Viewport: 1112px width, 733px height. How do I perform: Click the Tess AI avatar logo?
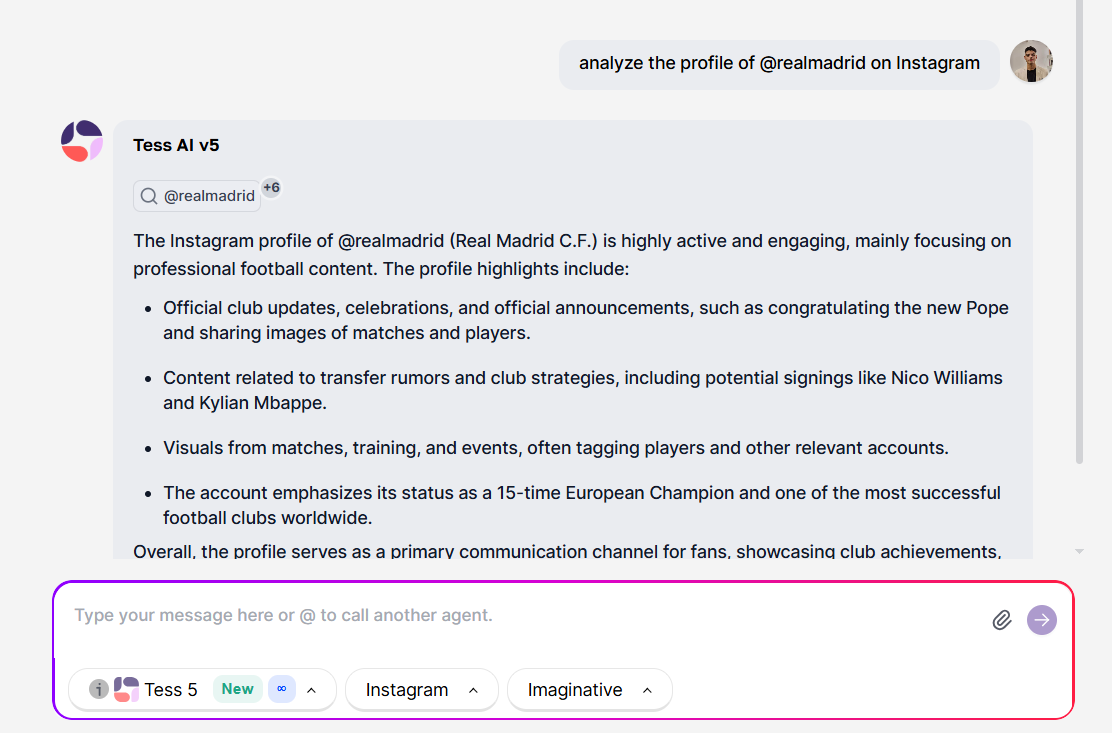pyautogui.click(x=82, y=141)
